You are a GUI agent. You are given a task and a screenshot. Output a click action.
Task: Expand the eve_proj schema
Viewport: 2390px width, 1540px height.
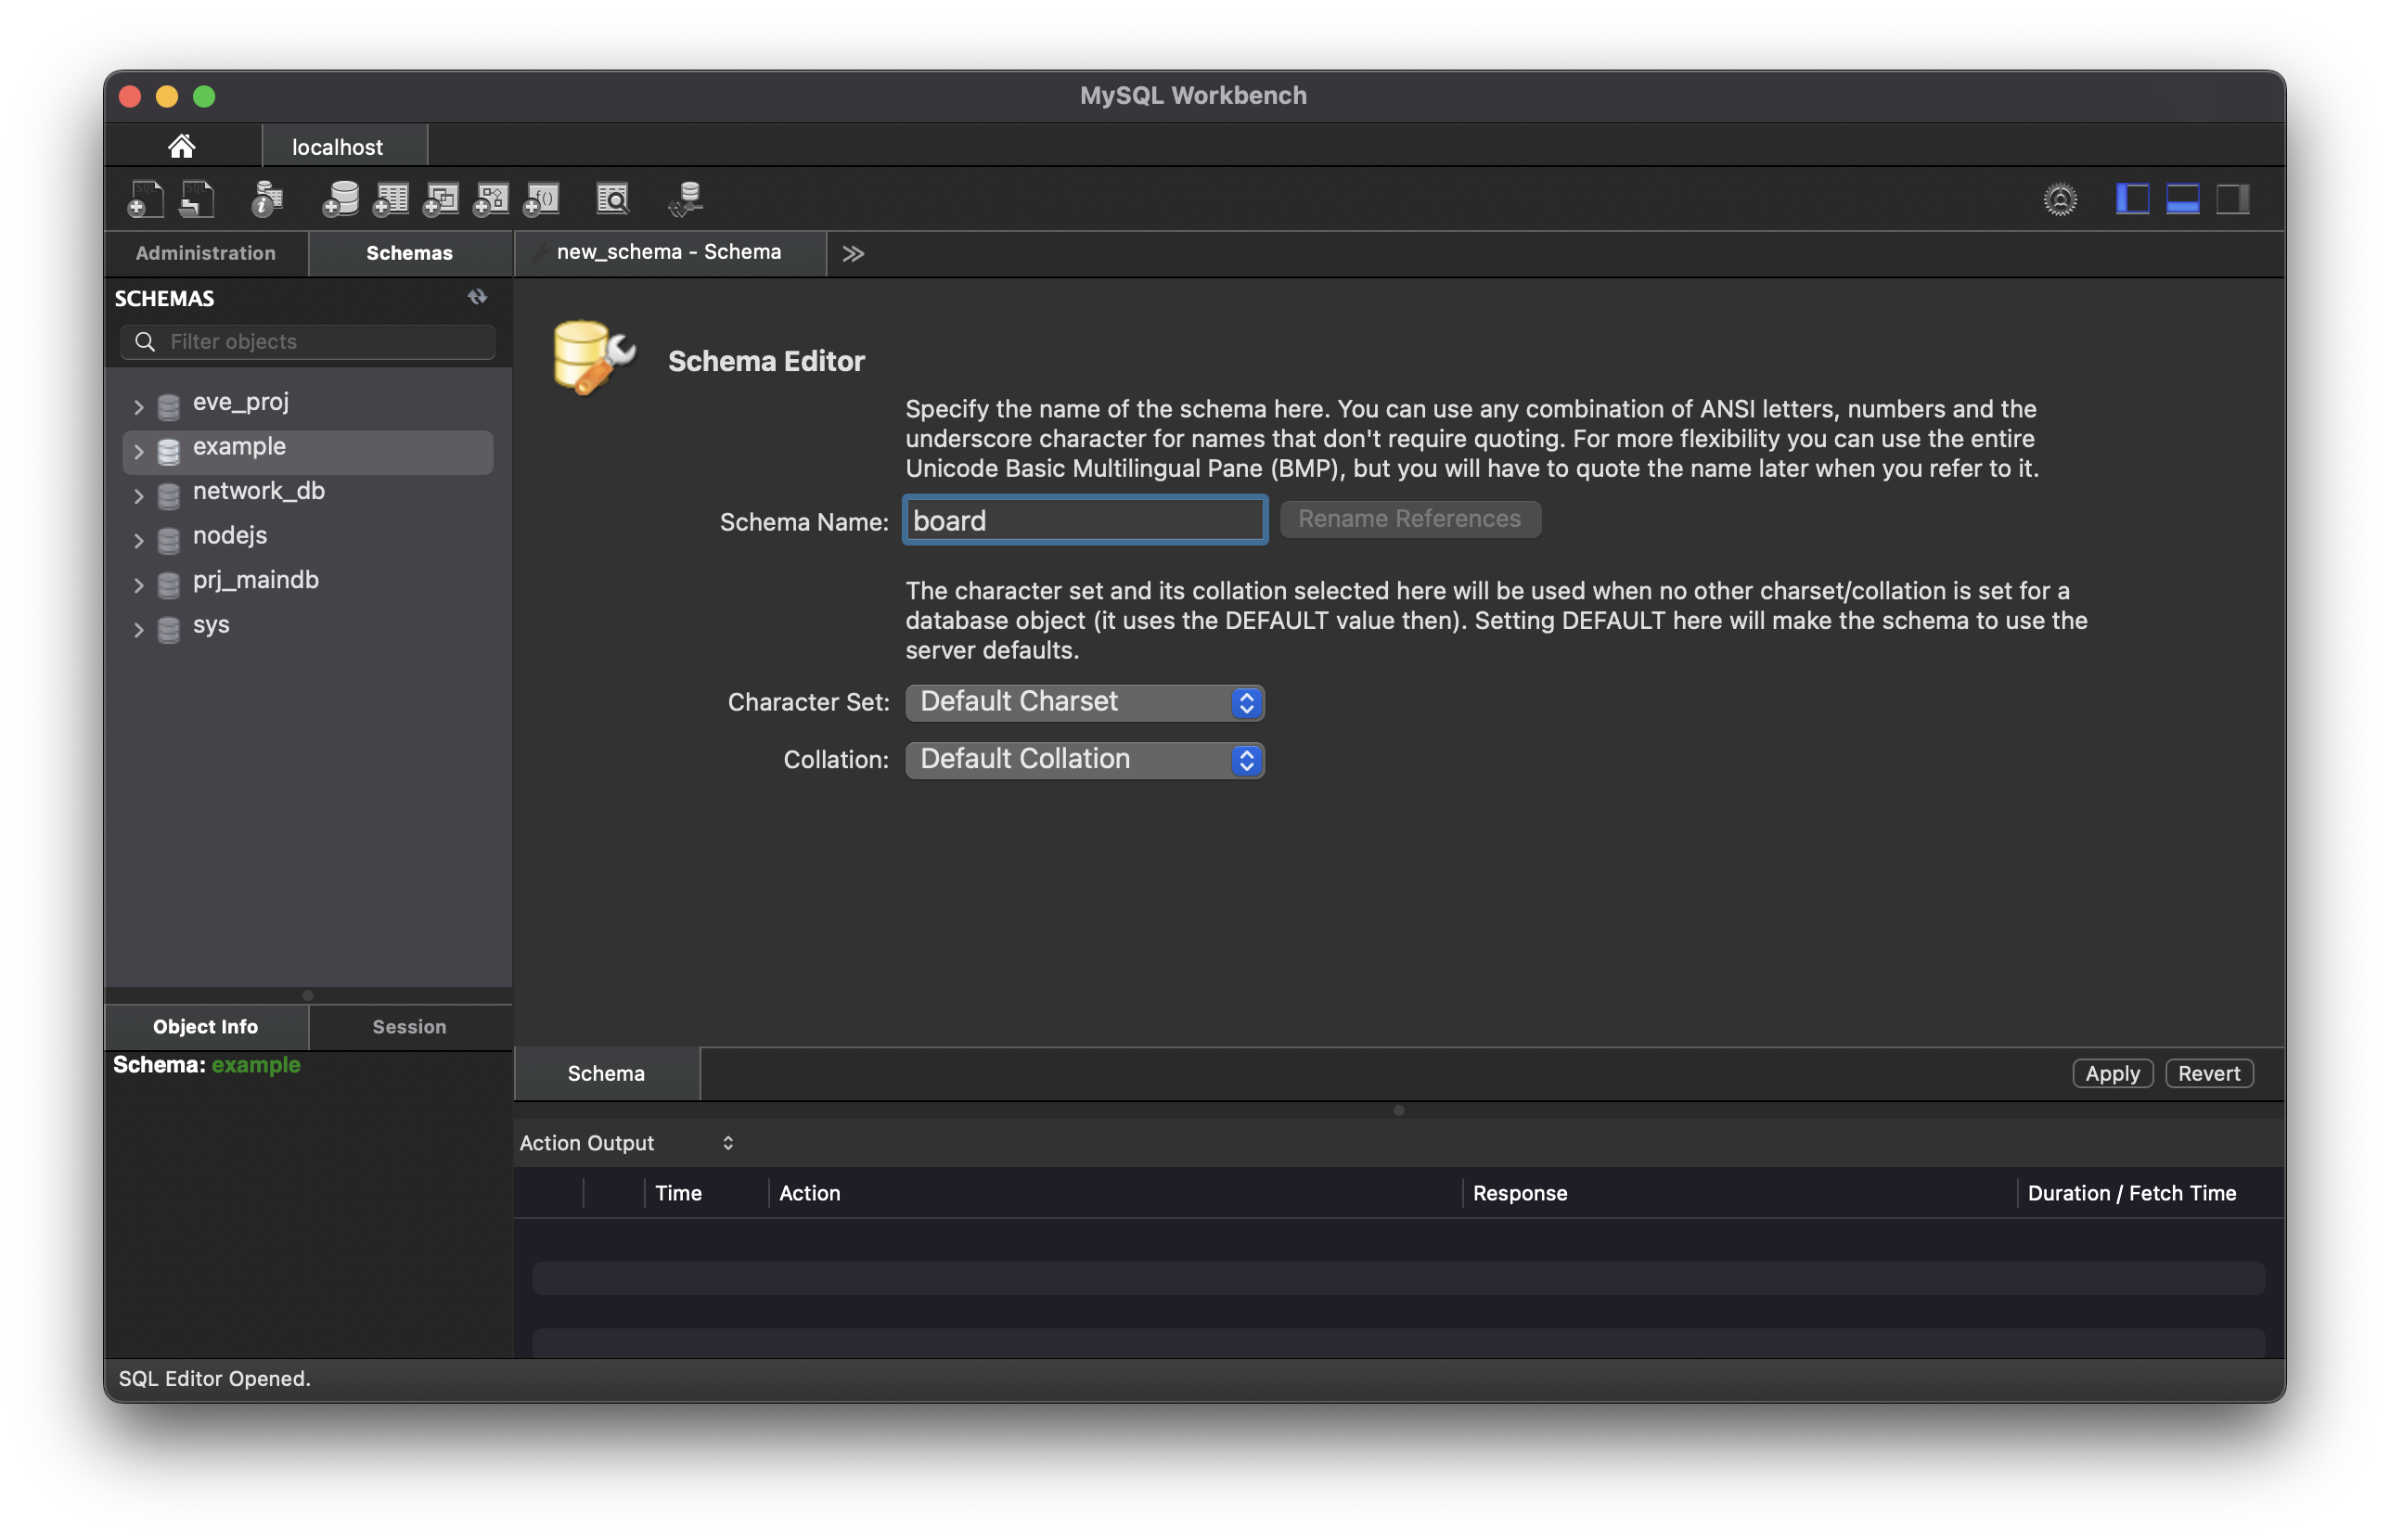138,407
